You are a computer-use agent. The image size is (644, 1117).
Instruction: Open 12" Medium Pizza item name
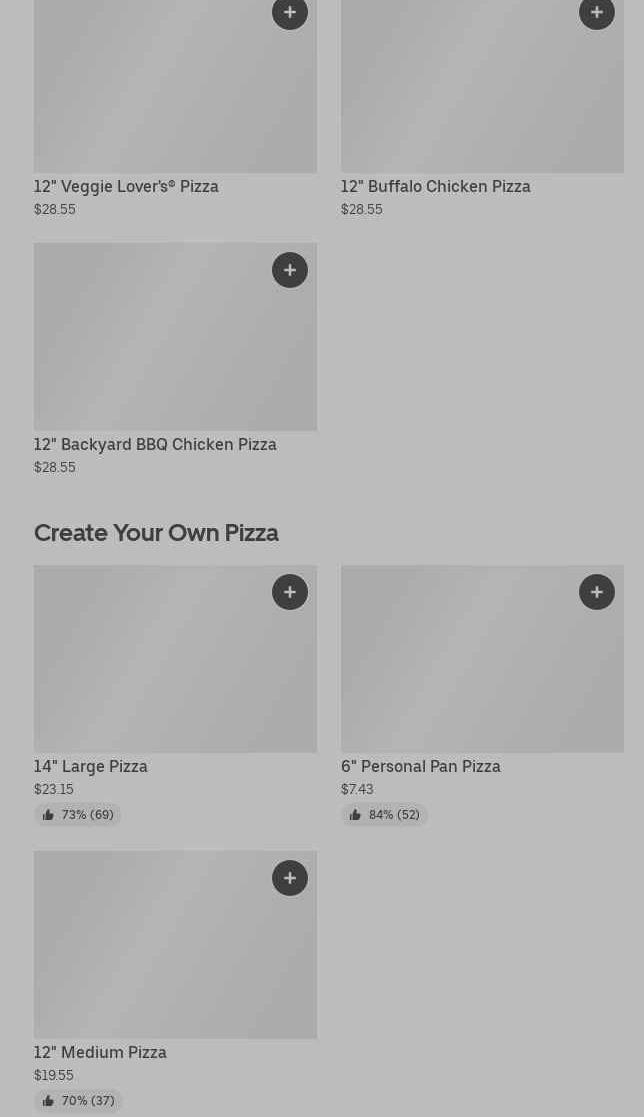(100, 1053)
